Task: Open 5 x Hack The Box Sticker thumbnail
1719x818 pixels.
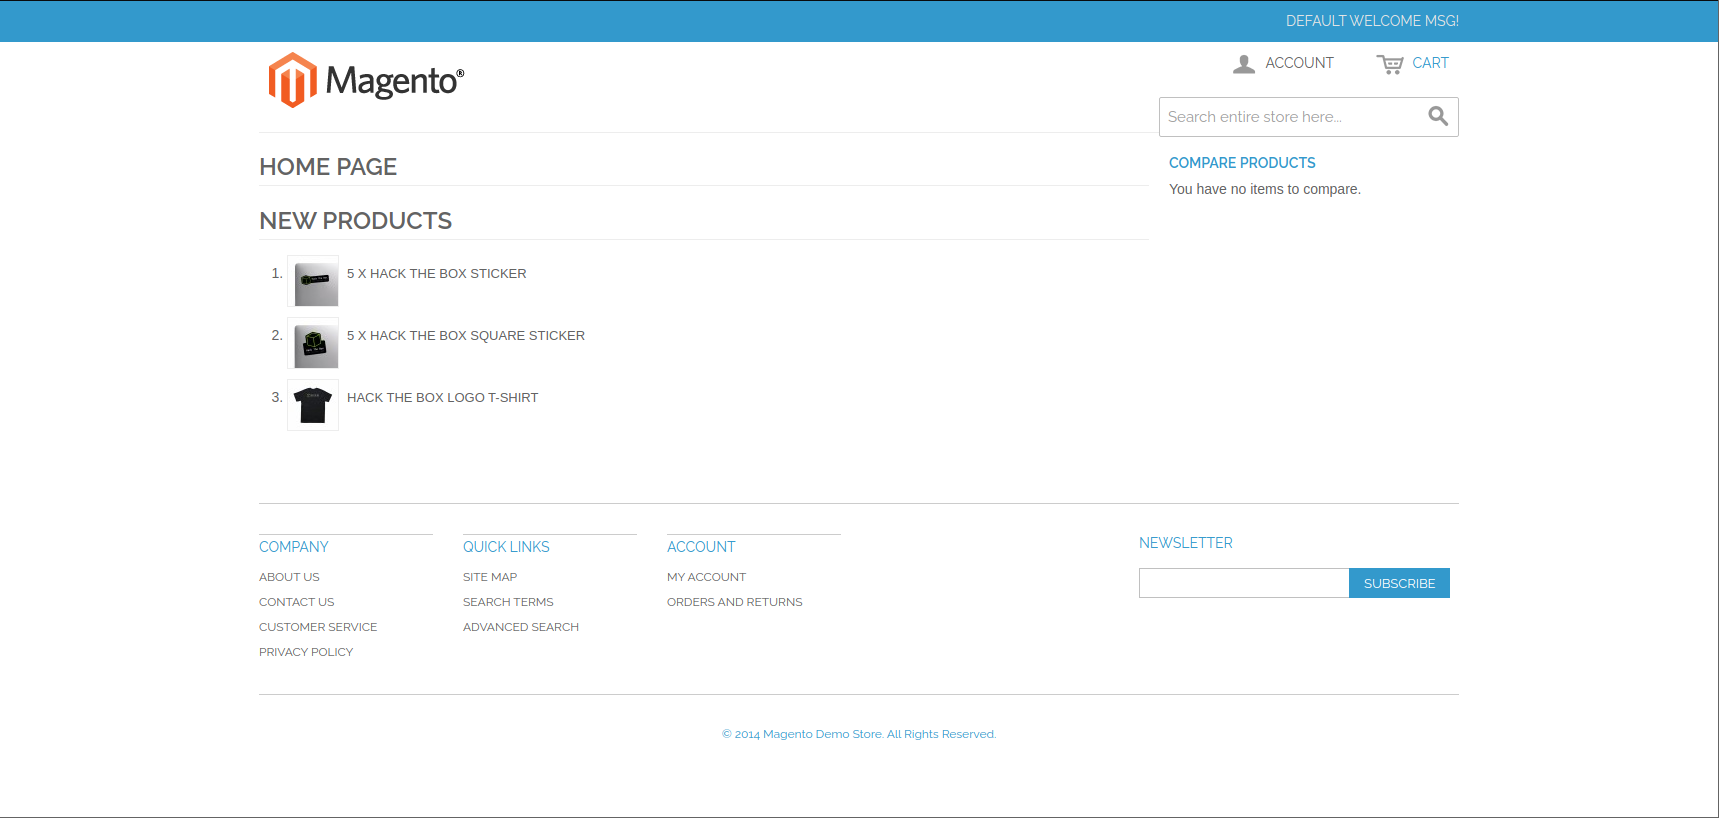Action: coord(313,281)
